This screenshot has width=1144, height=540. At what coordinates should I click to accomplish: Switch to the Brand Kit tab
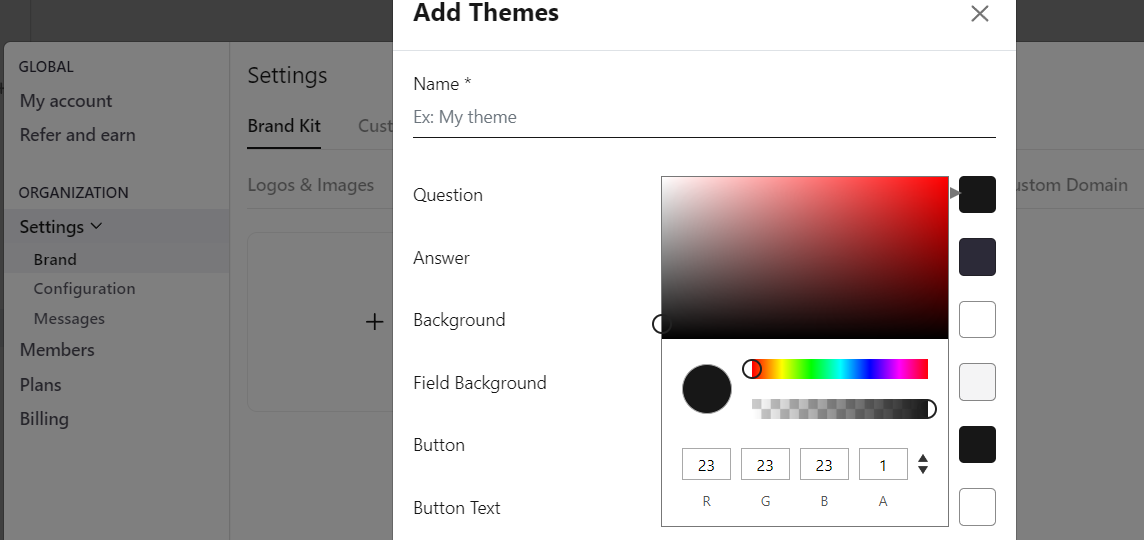coord(284,126)
